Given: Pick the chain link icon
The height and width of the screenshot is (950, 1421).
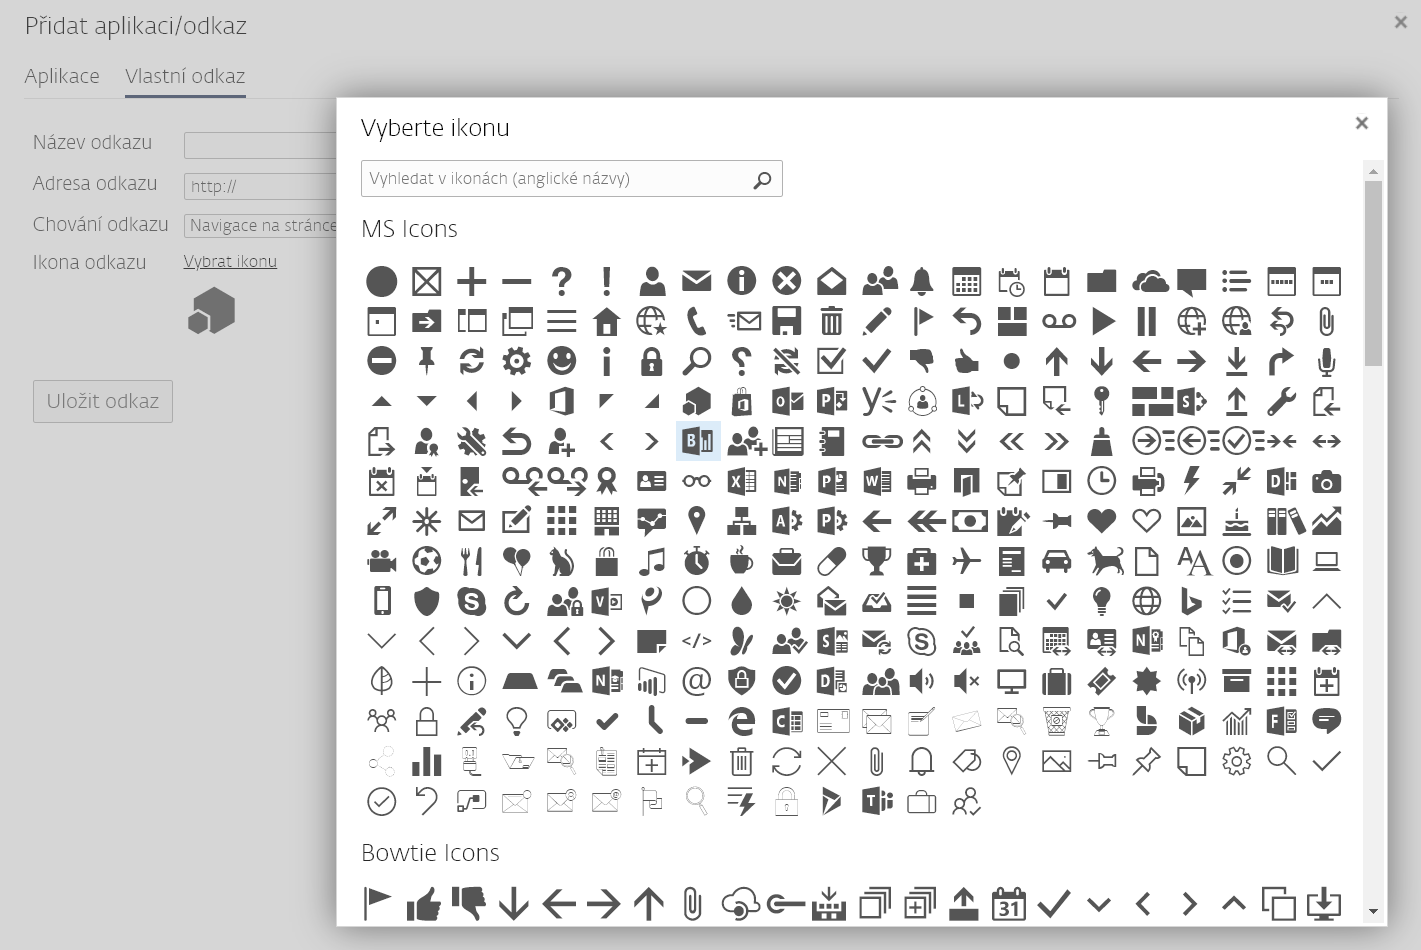Looking at the screenshot, I should [x=881, y=441].
